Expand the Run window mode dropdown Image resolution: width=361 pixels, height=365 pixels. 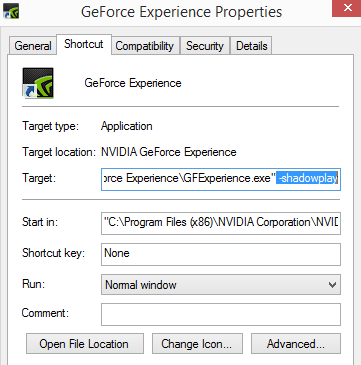coord(221,285)
